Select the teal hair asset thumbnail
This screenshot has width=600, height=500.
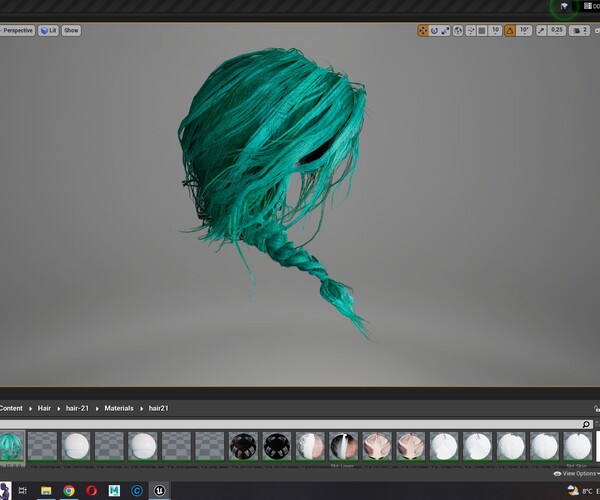(x=11, y=446)
